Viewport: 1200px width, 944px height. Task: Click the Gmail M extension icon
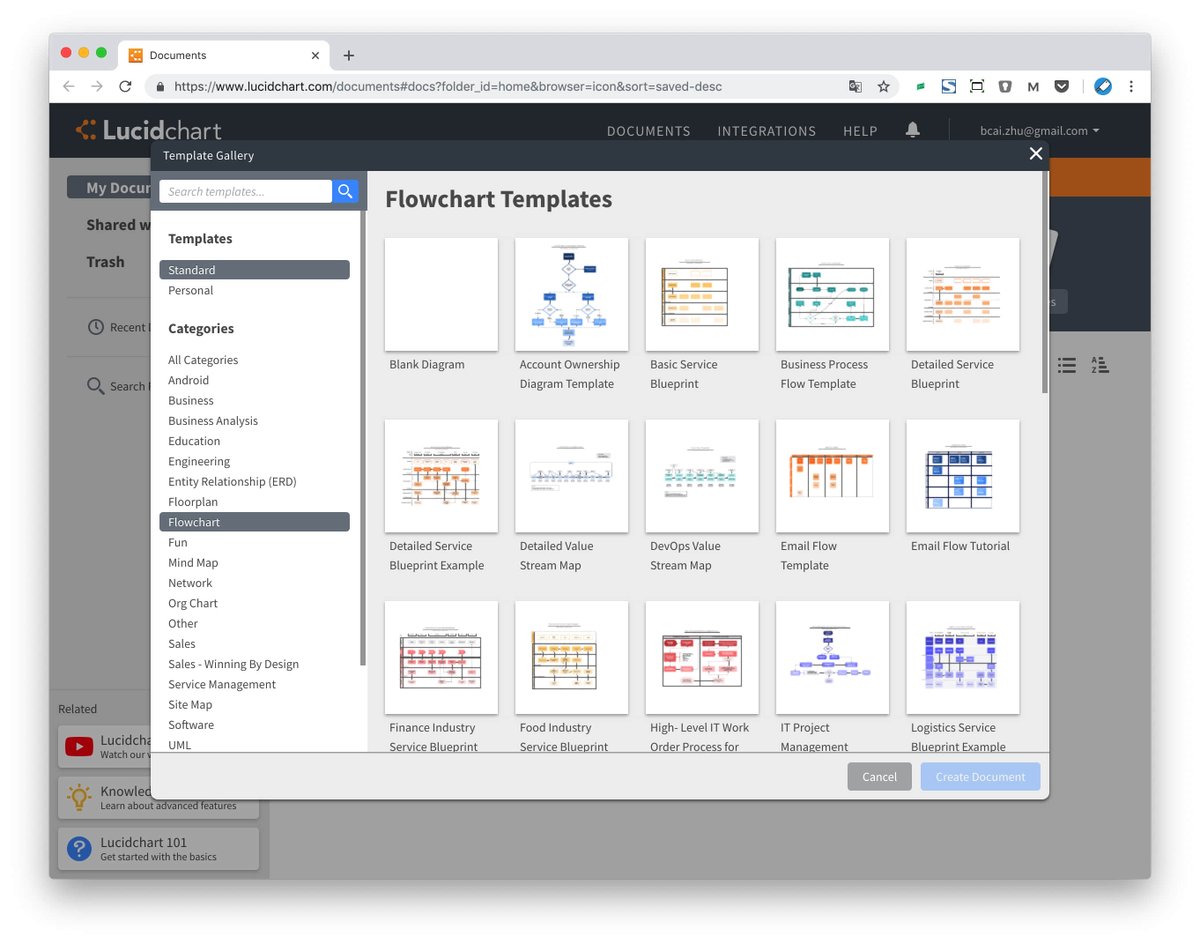click(x=1033, y=87)
